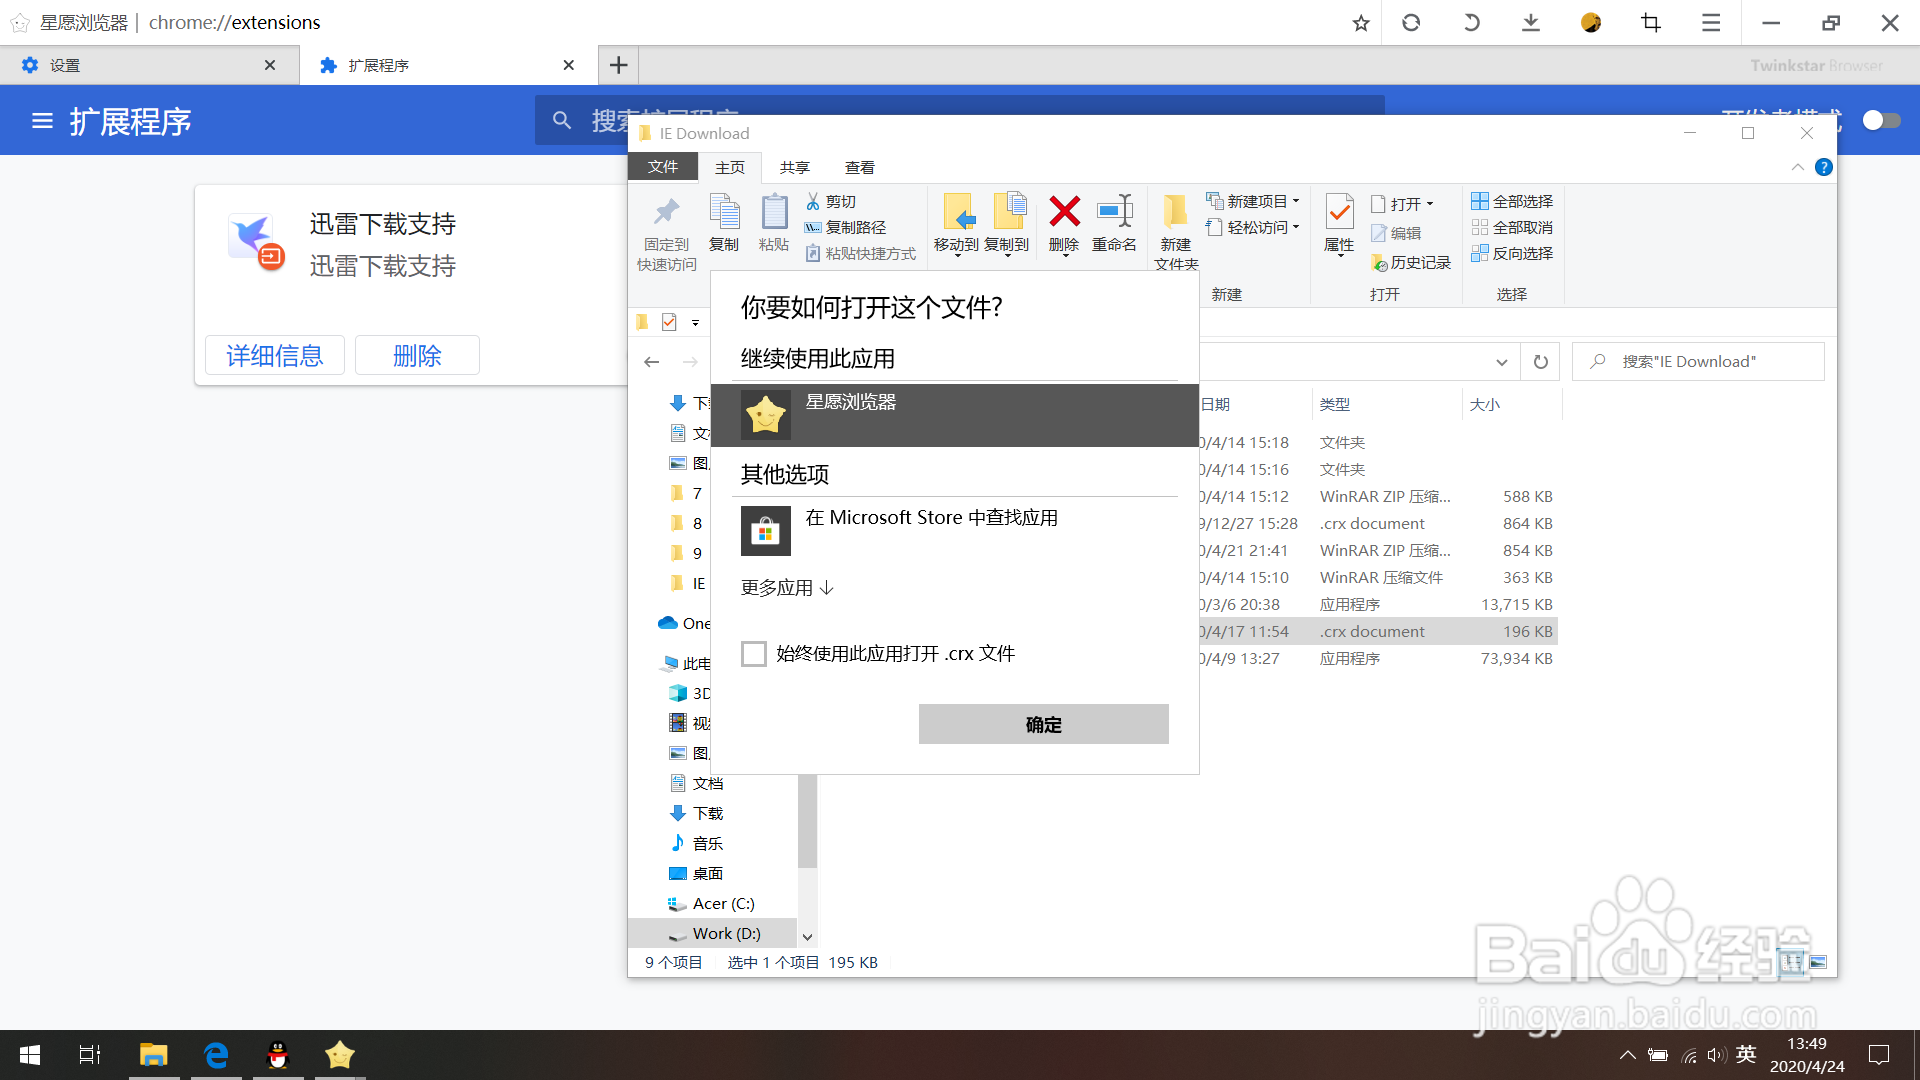Viewport: 1920px width, 1080px height.
Task: Open QQ penguin from taskbar
Action: [x=278, y=1054]
